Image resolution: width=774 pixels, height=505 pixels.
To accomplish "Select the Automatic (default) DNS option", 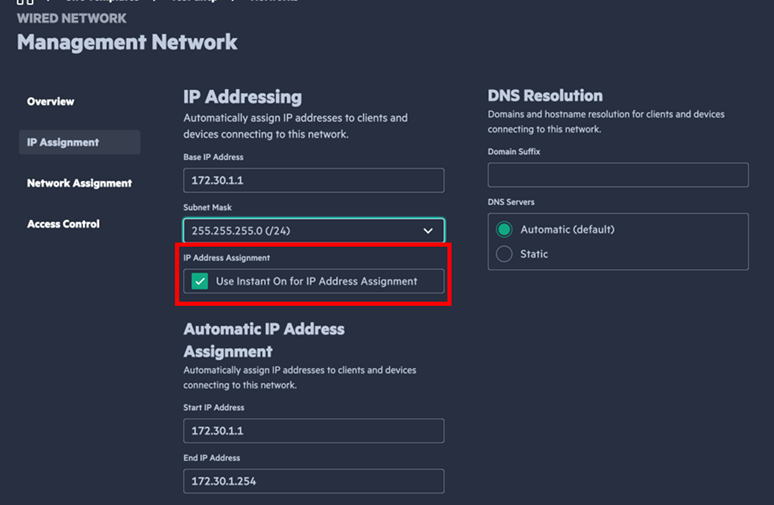I will (505, 229).
